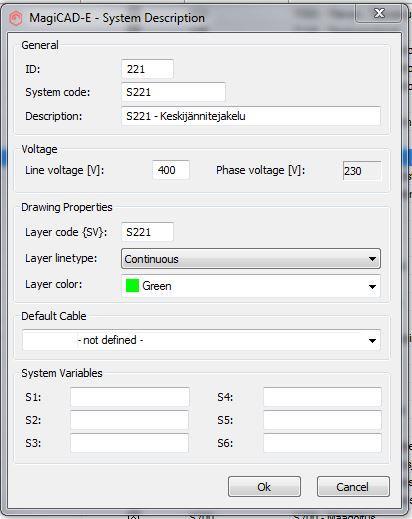
Task: Click the green layer color swatch
Action: 132,286
